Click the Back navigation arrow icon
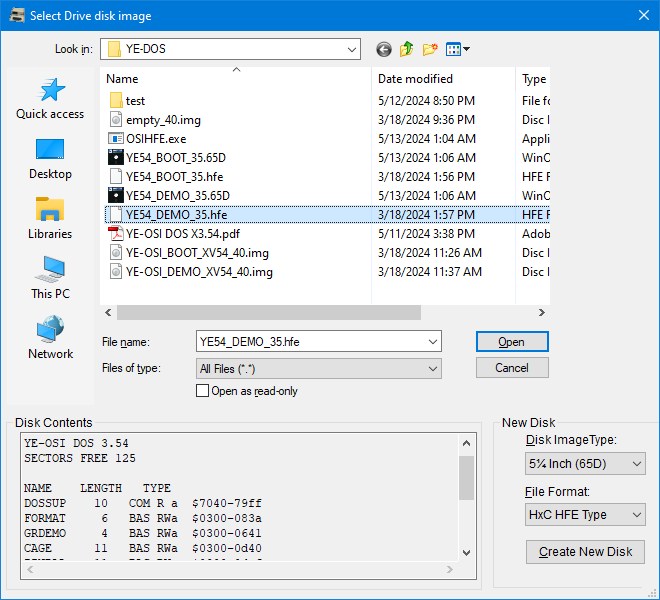 pyautogui.click(x=383, y=49)
